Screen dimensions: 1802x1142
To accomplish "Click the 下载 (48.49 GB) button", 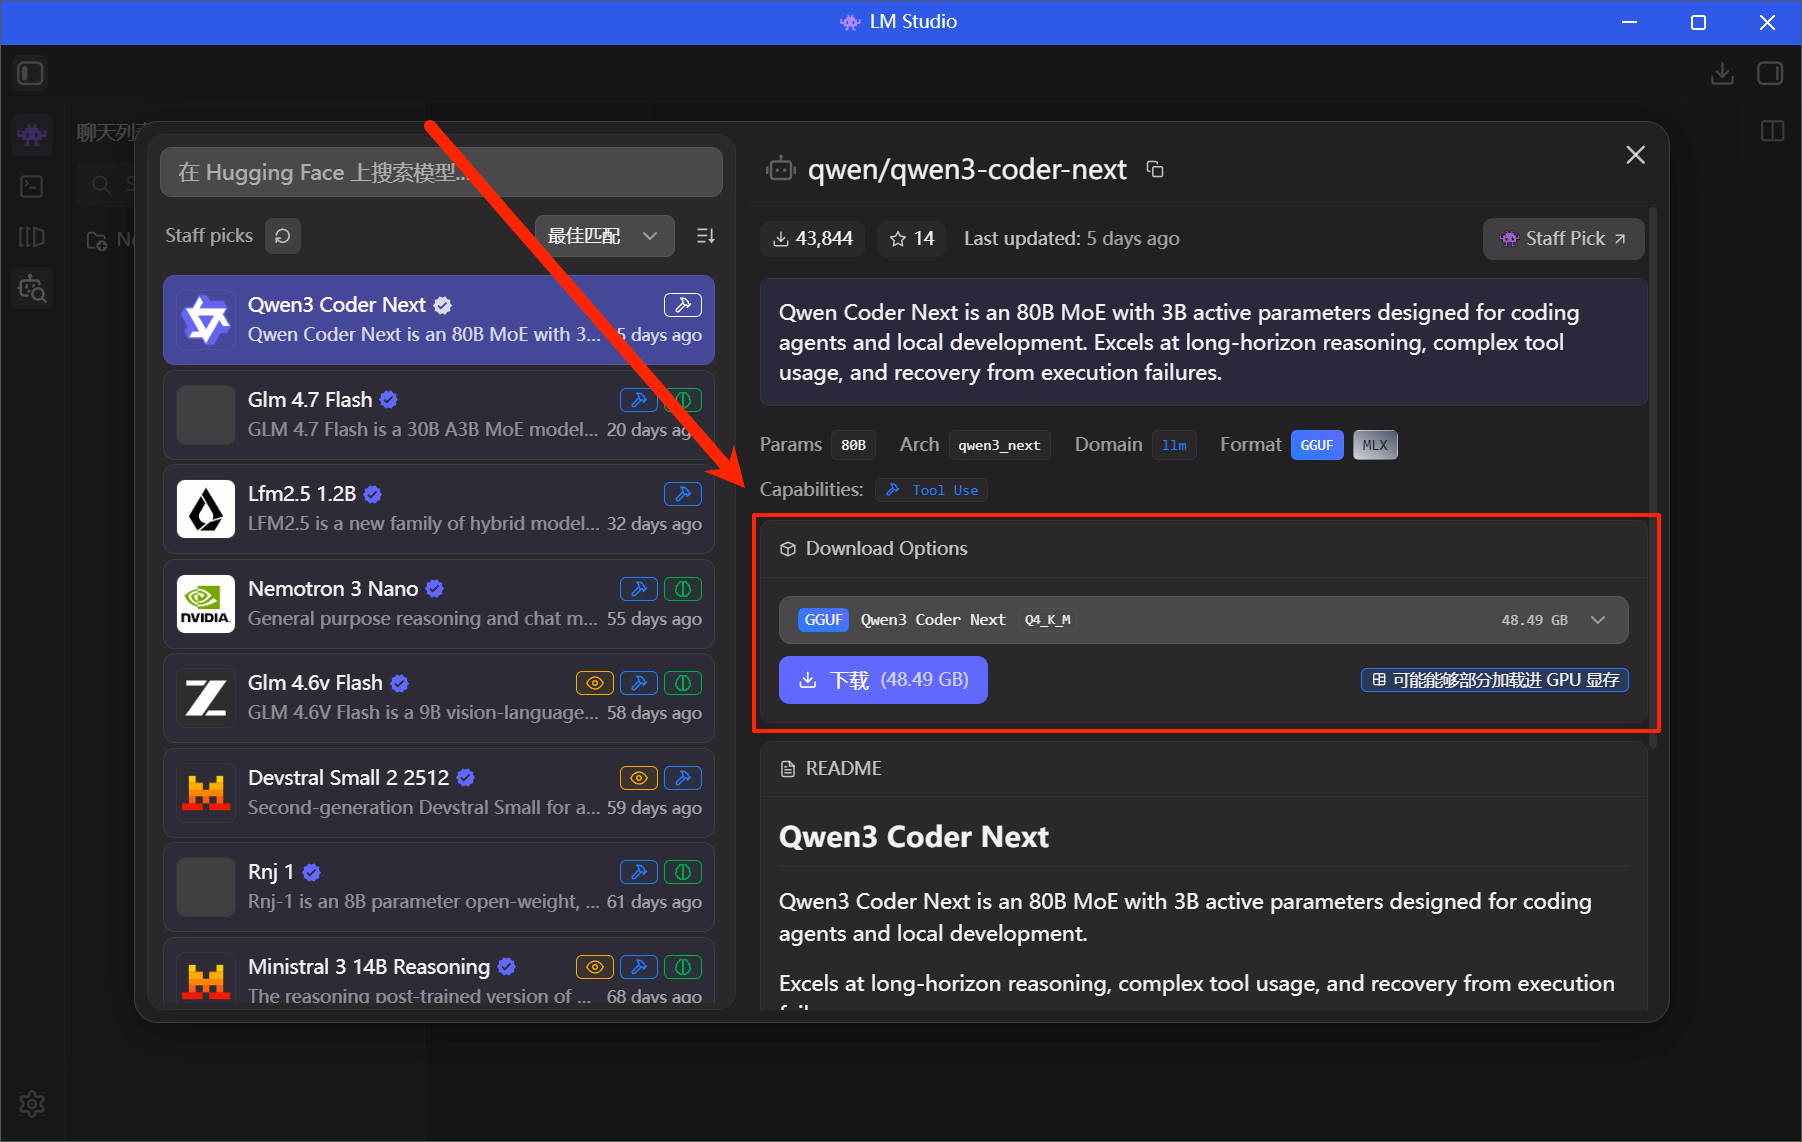I will (x=883, y=680).
